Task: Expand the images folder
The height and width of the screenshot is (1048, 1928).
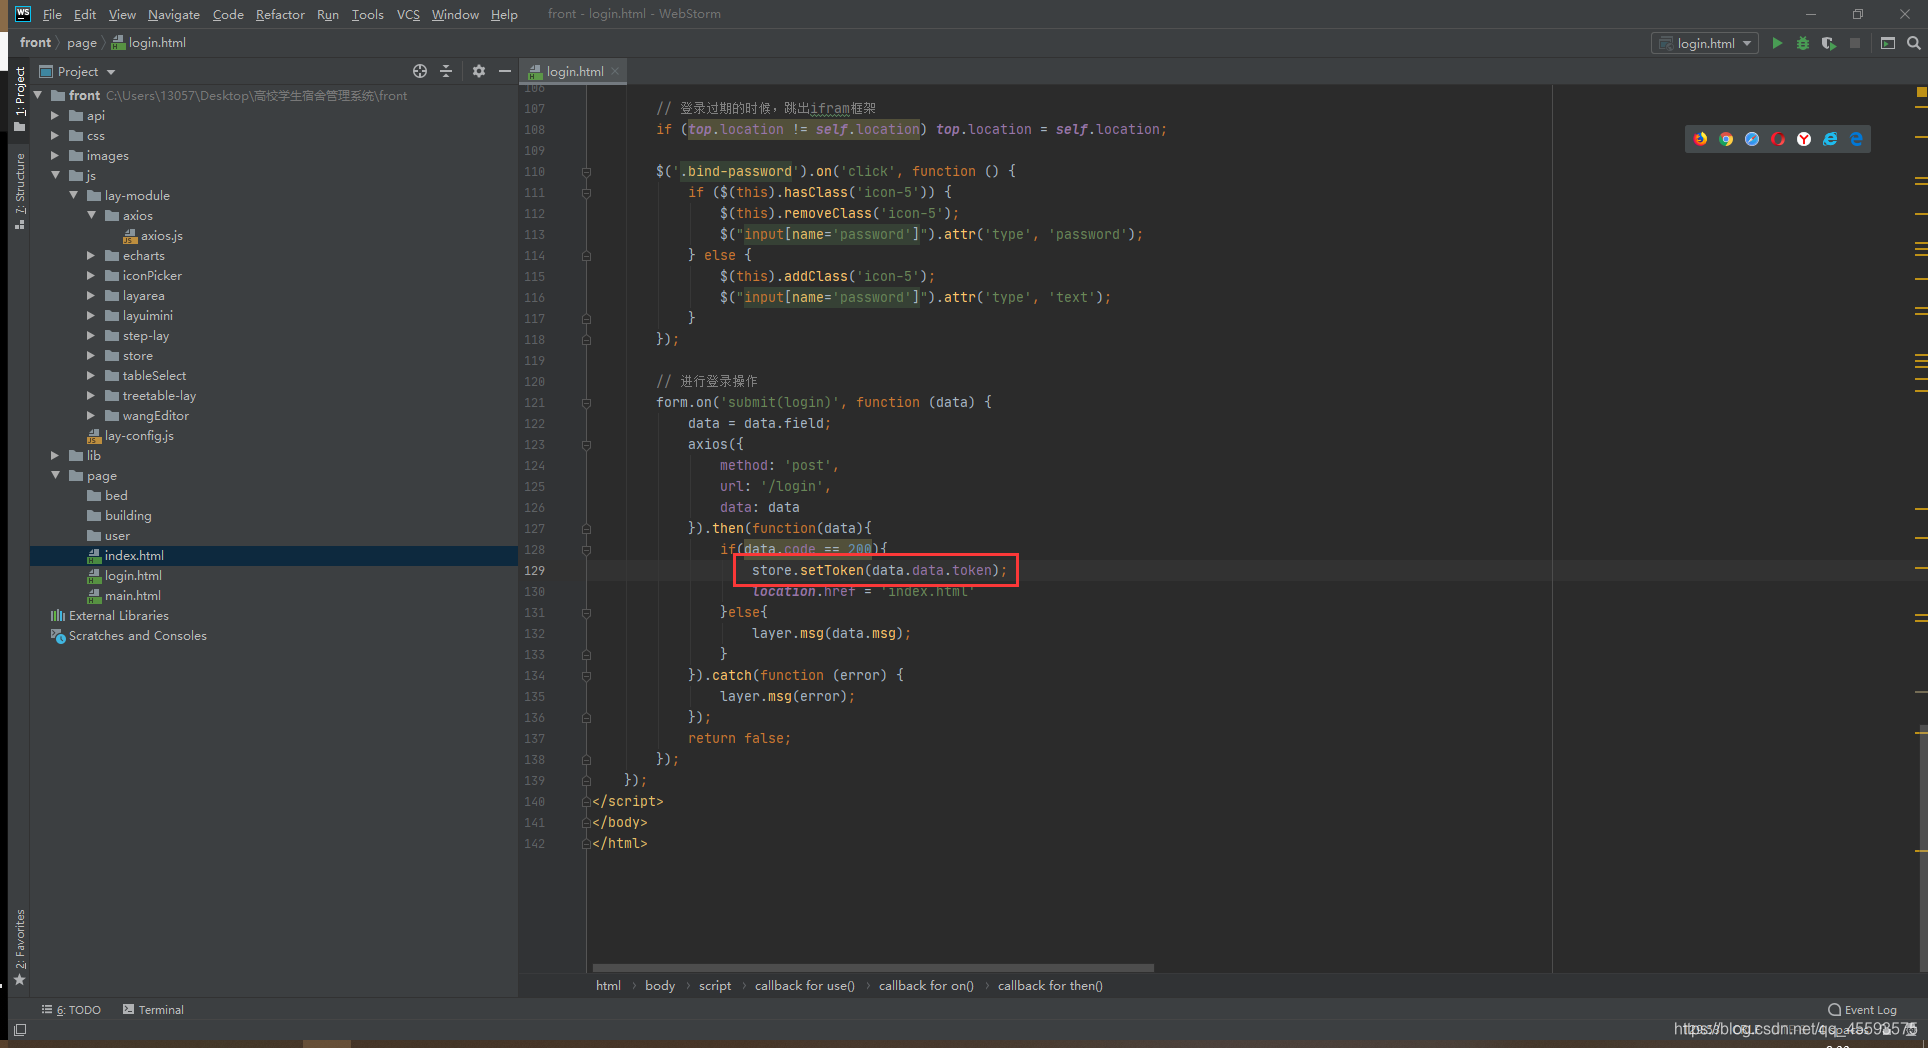Action: [55, 156]
